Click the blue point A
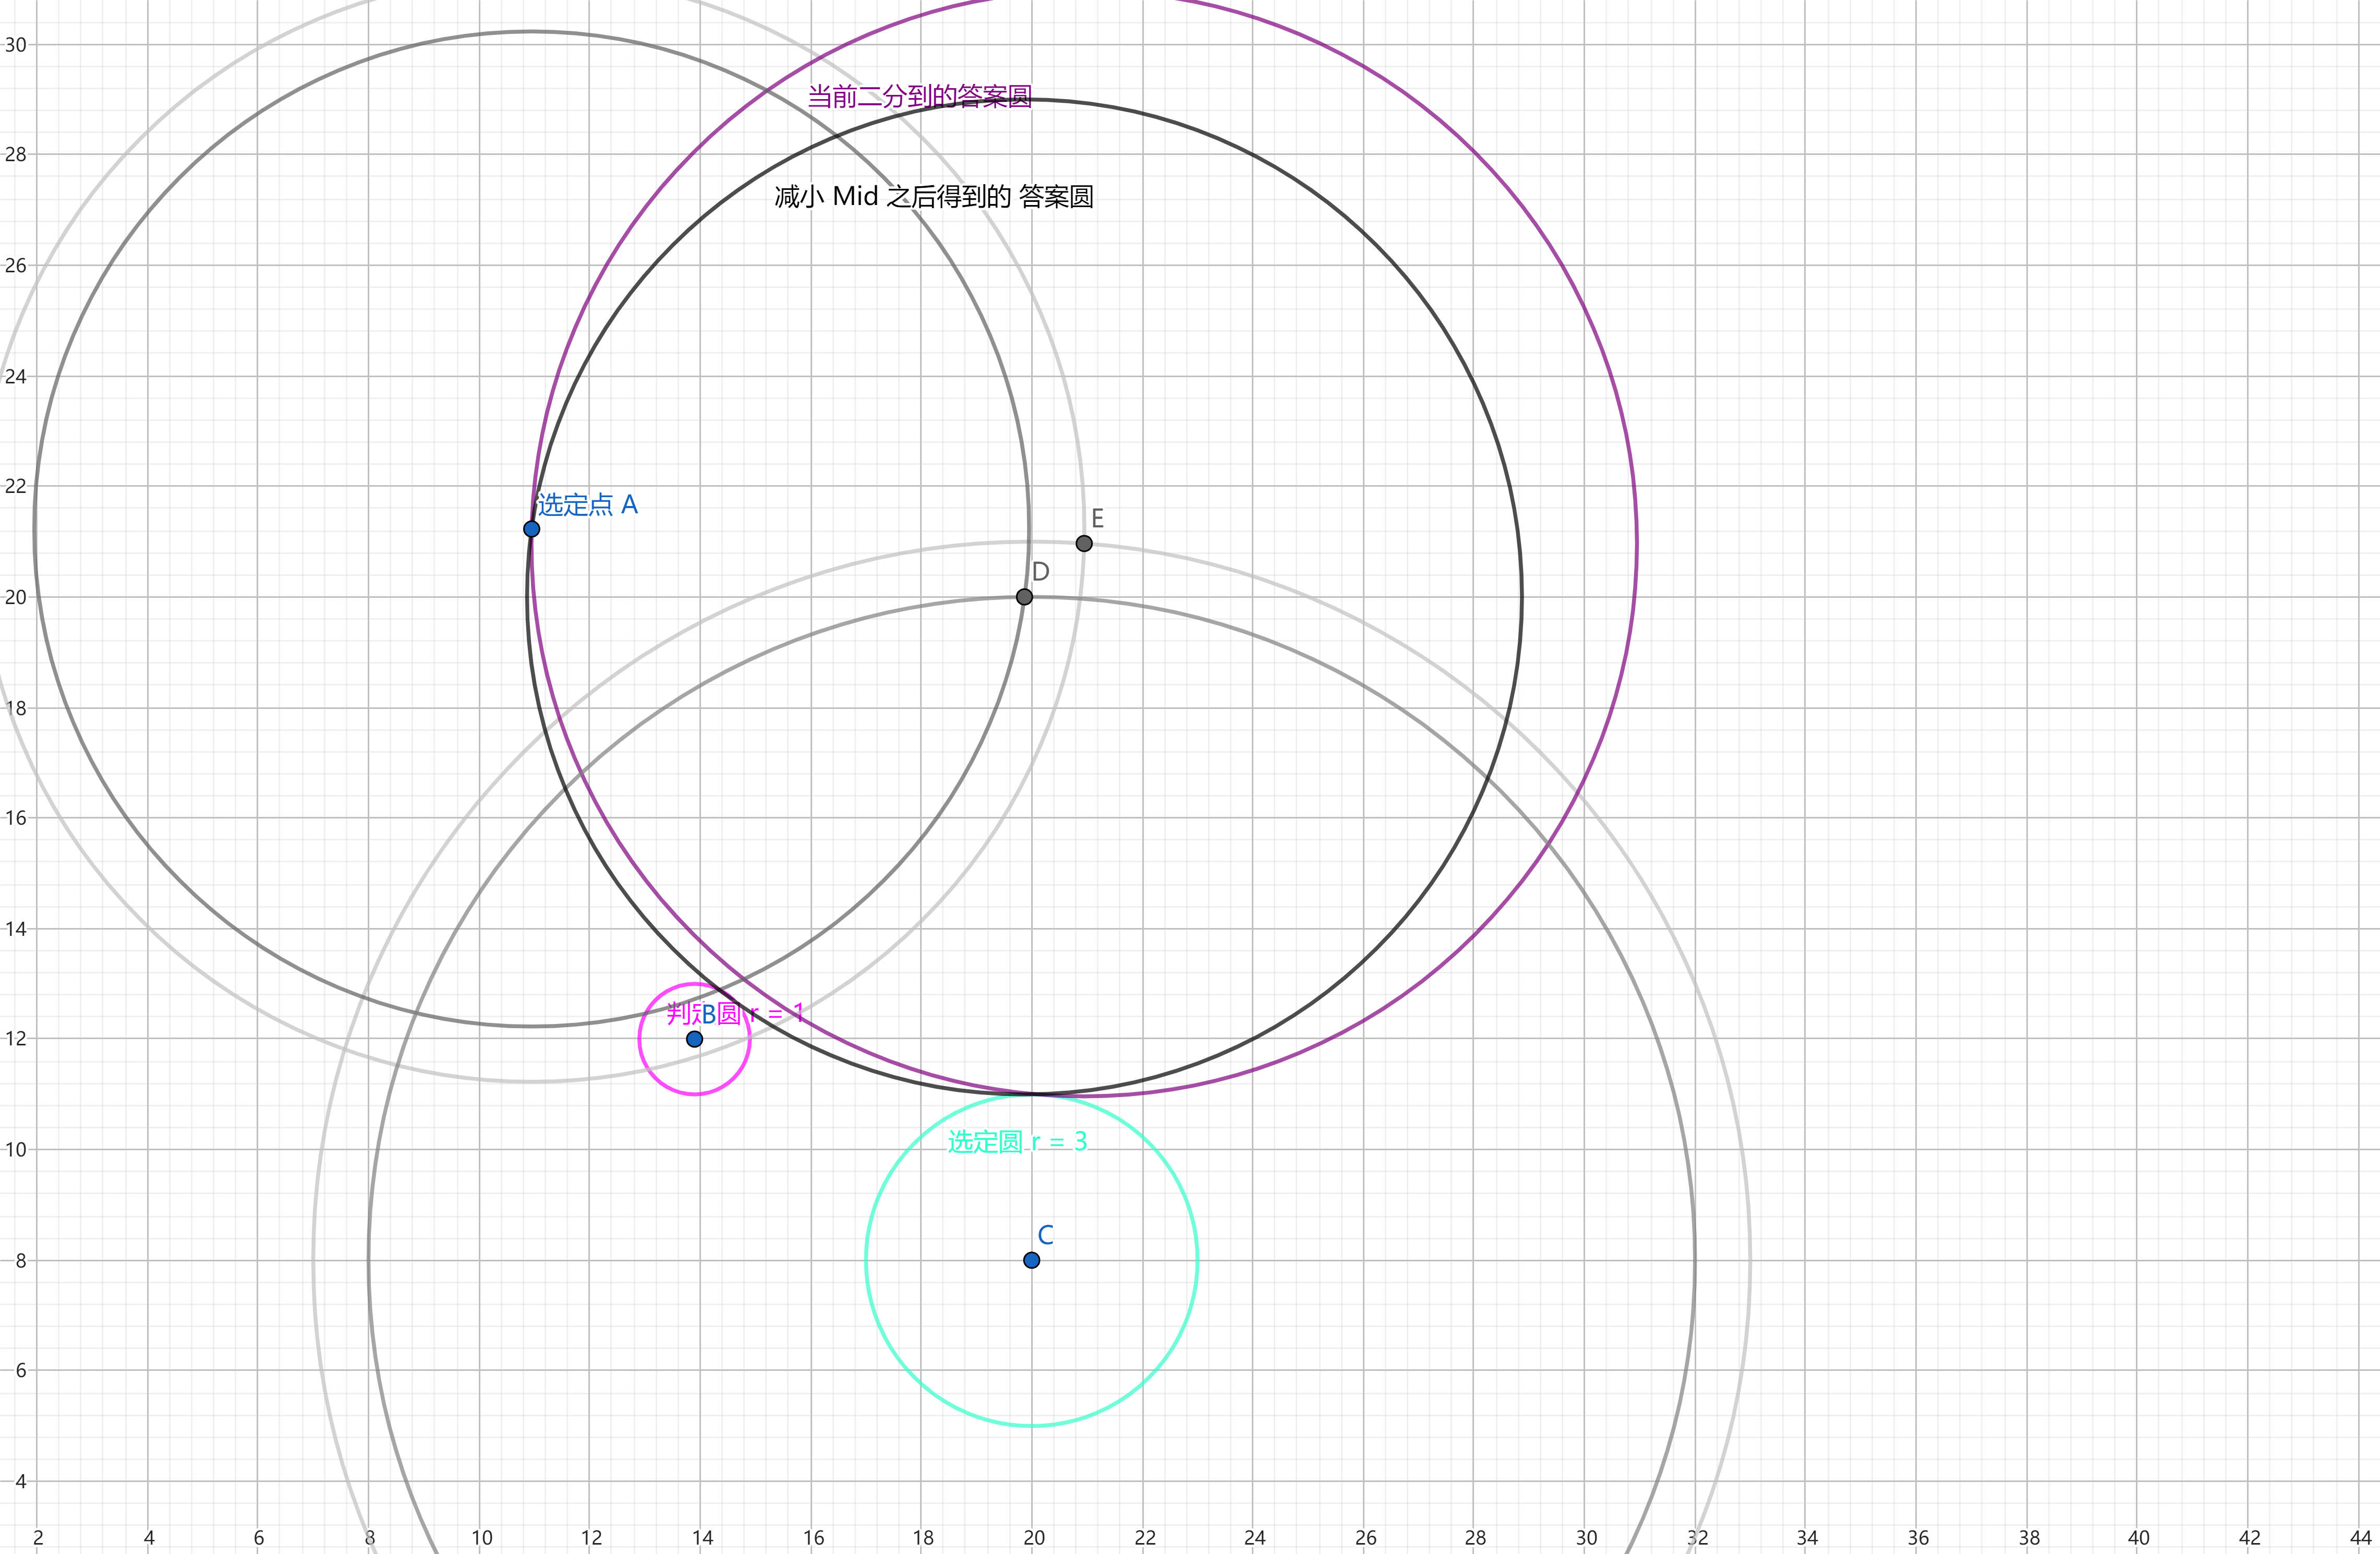 [x=531, y=529]
